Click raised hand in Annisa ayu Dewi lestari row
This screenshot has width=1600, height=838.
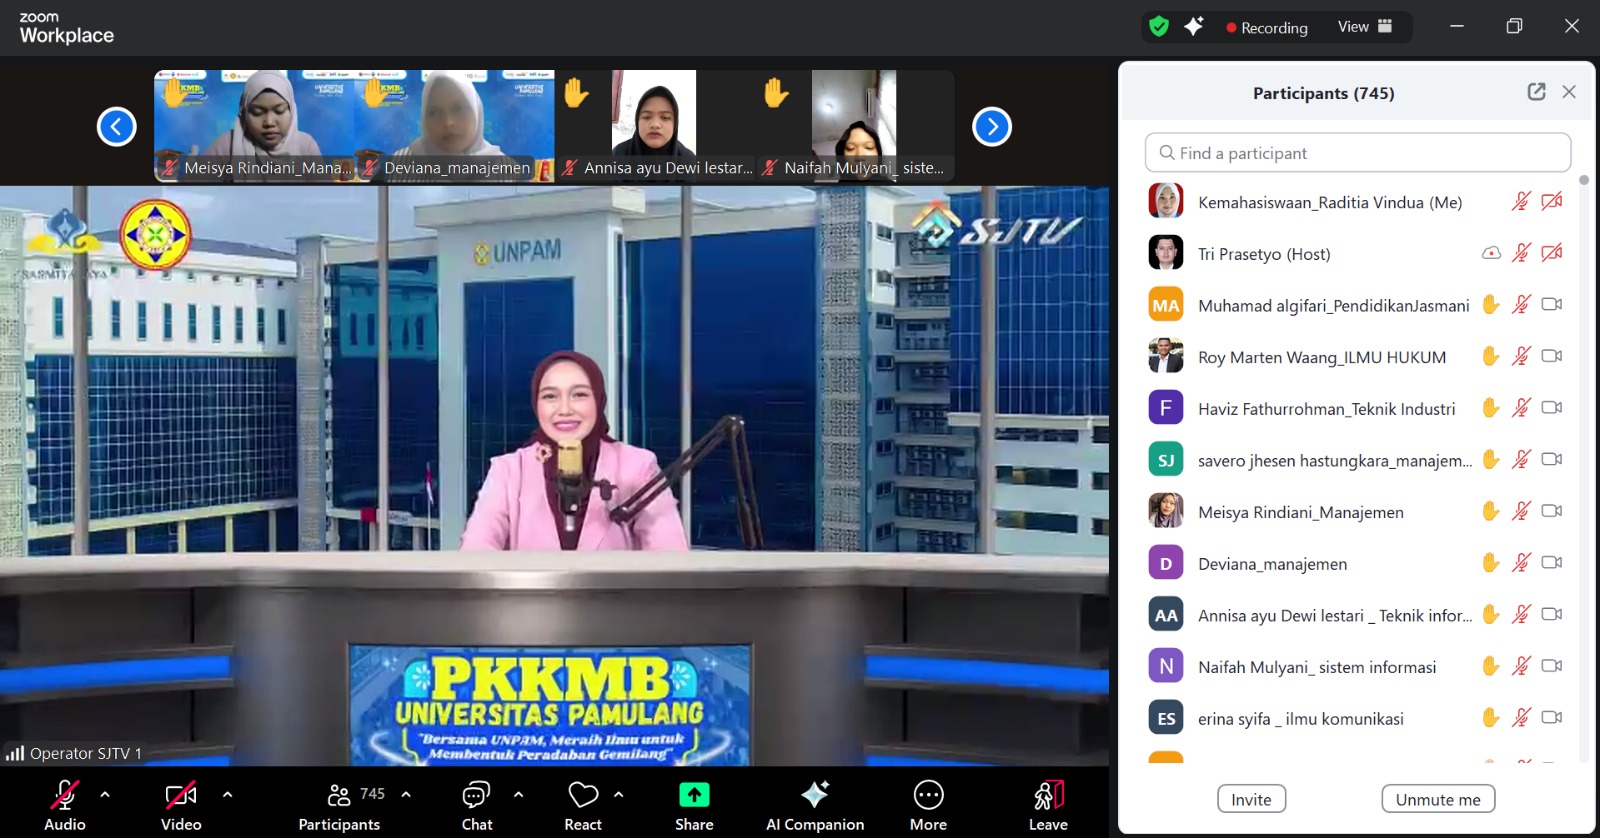[1491, 614]
